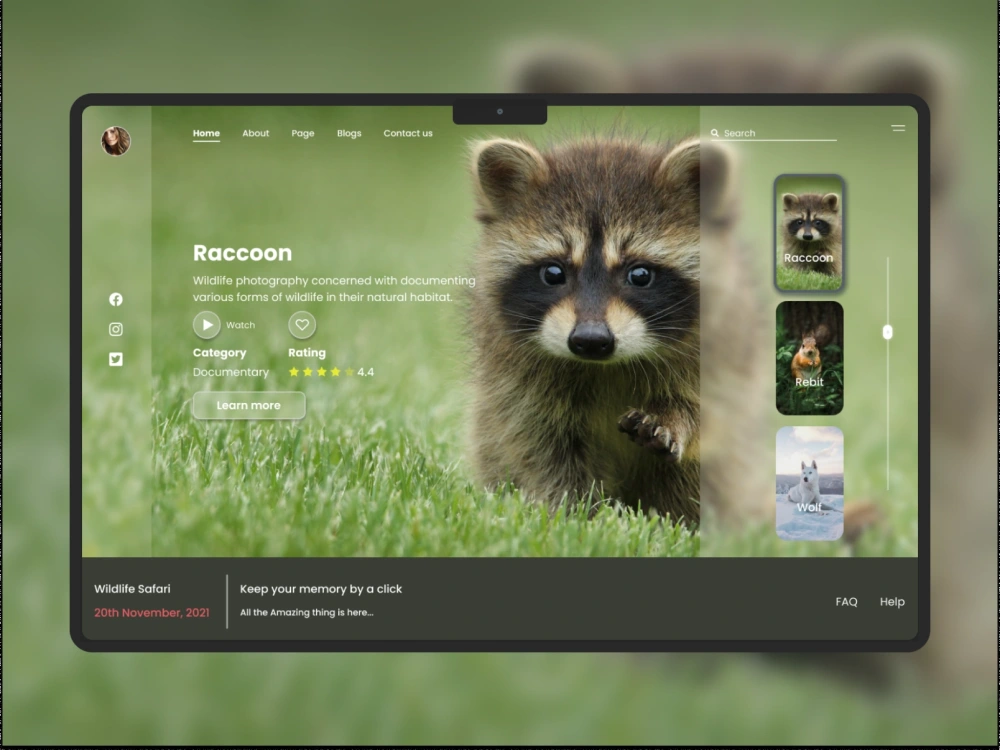Select the Rebit thumbnail card
The width and height of the screenshot is (1000, 750).
point(809,358)
